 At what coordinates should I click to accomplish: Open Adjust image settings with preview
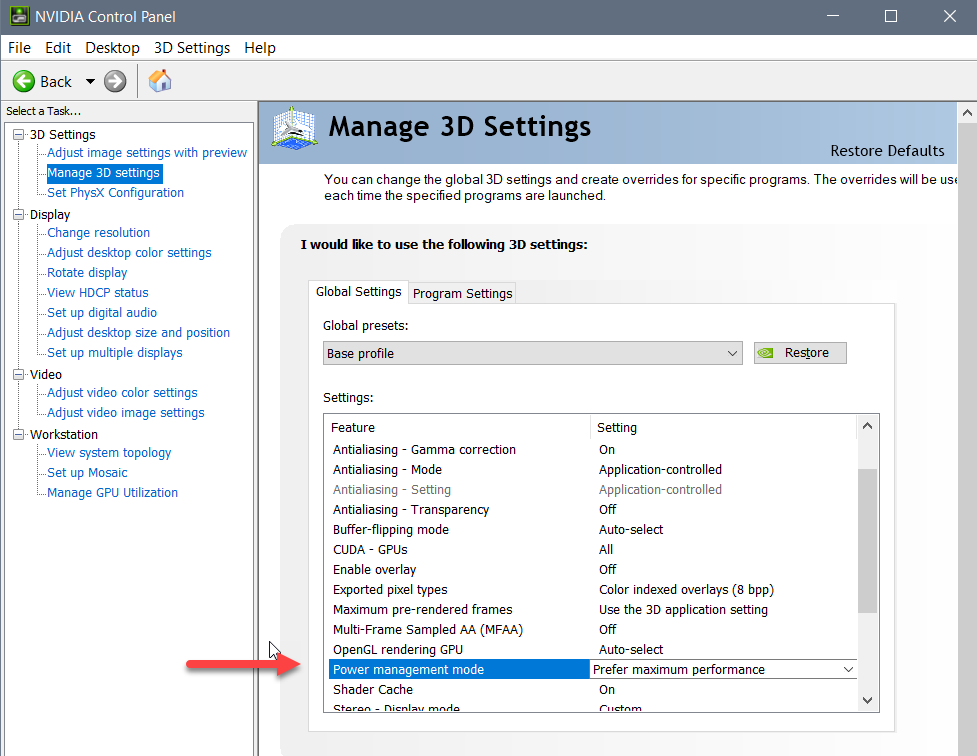pos(147,153)
